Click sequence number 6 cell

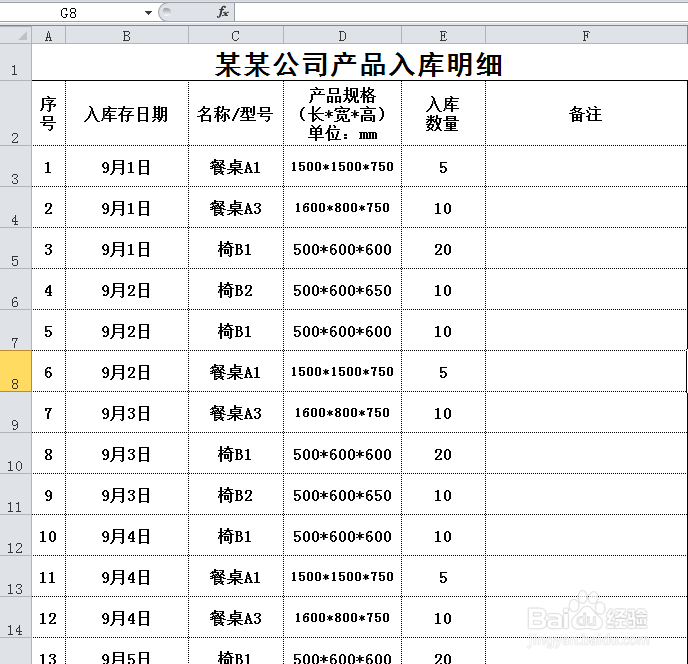tap(49, 372)
